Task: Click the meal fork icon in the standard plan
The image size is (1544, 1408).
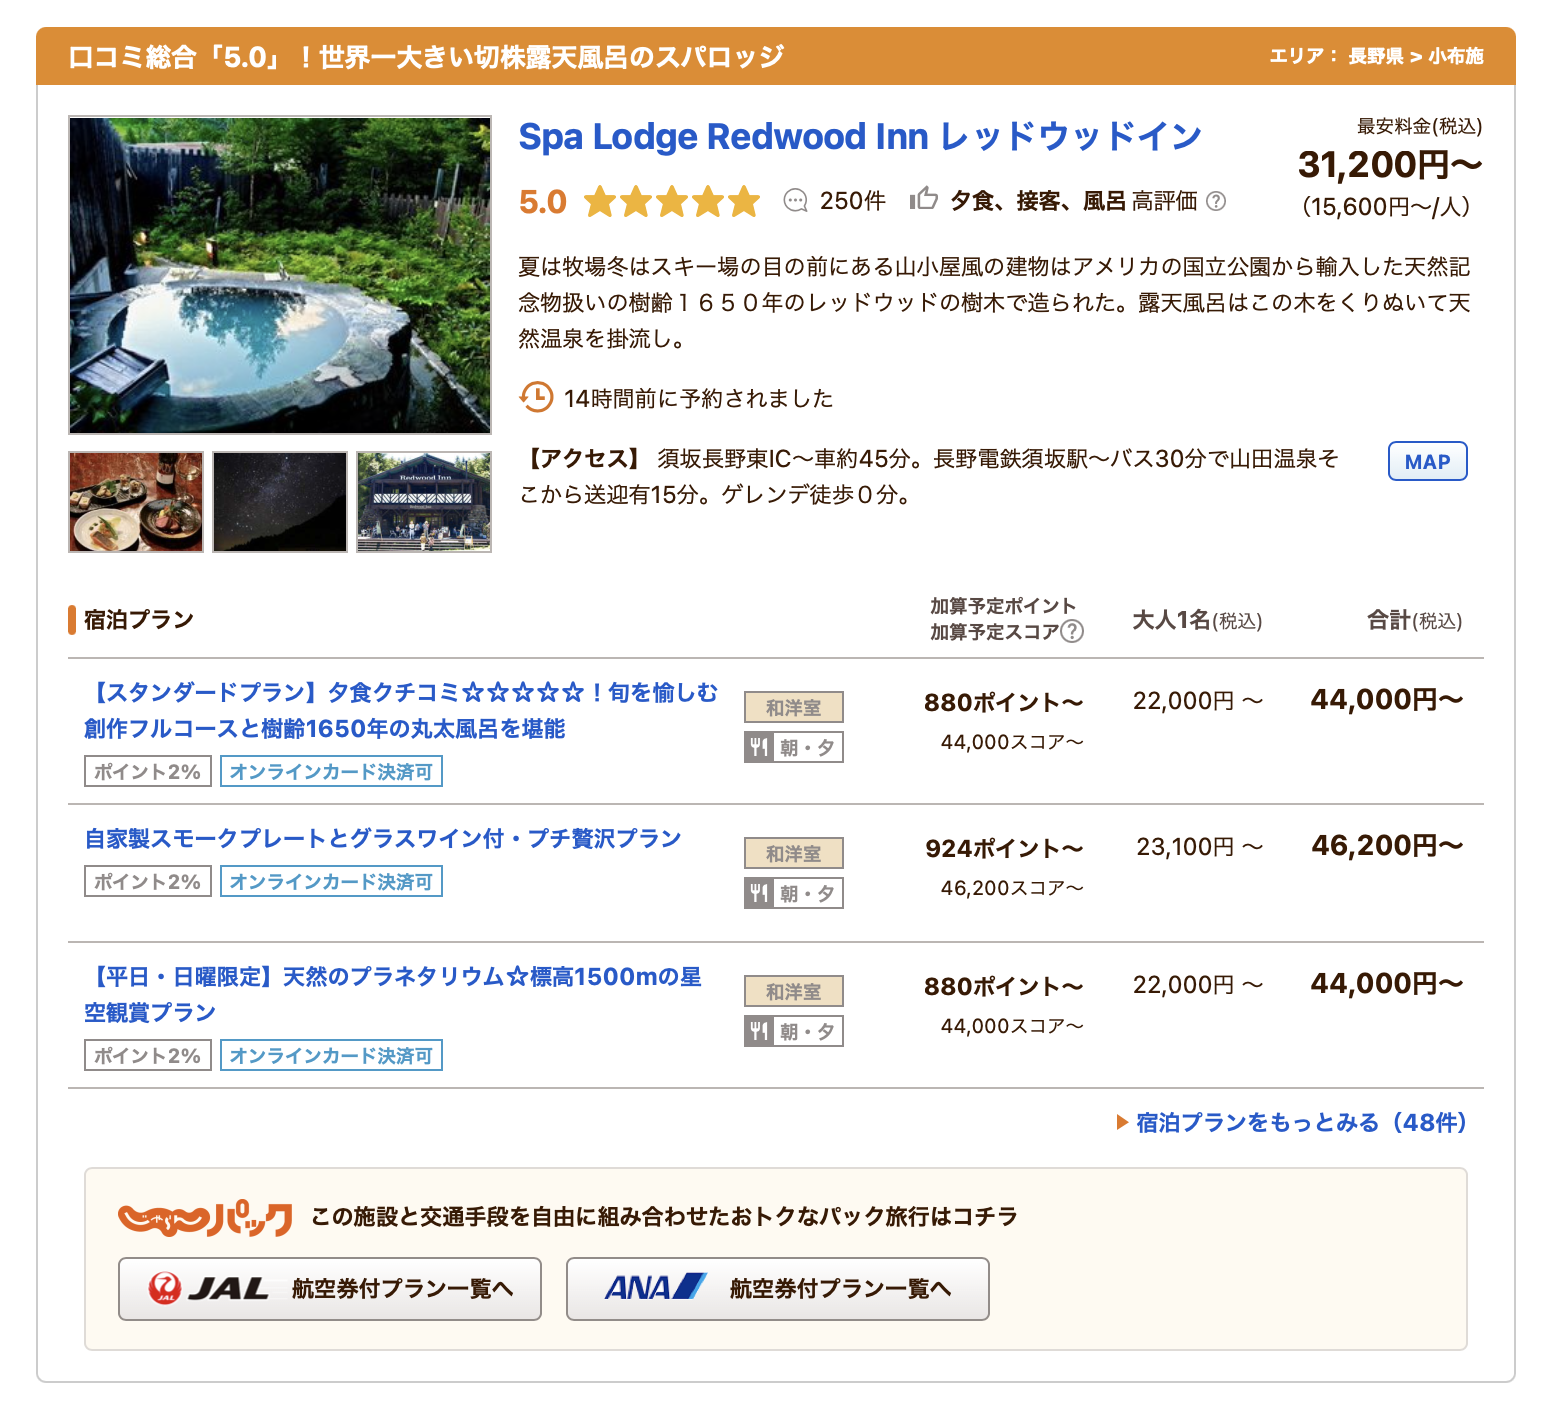Action: [759, 747]
